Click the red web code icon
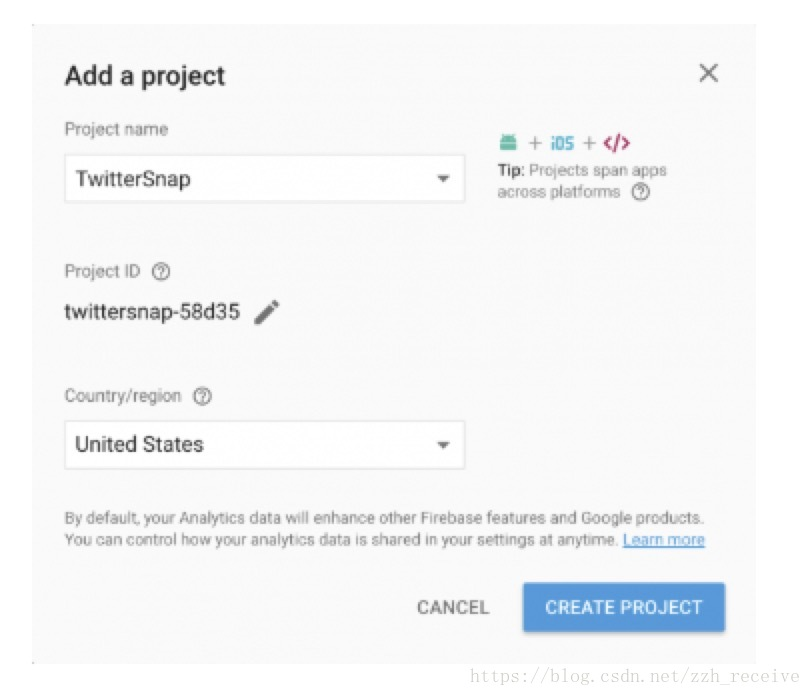Screen dimensions: 812x696 pos(617,143)
